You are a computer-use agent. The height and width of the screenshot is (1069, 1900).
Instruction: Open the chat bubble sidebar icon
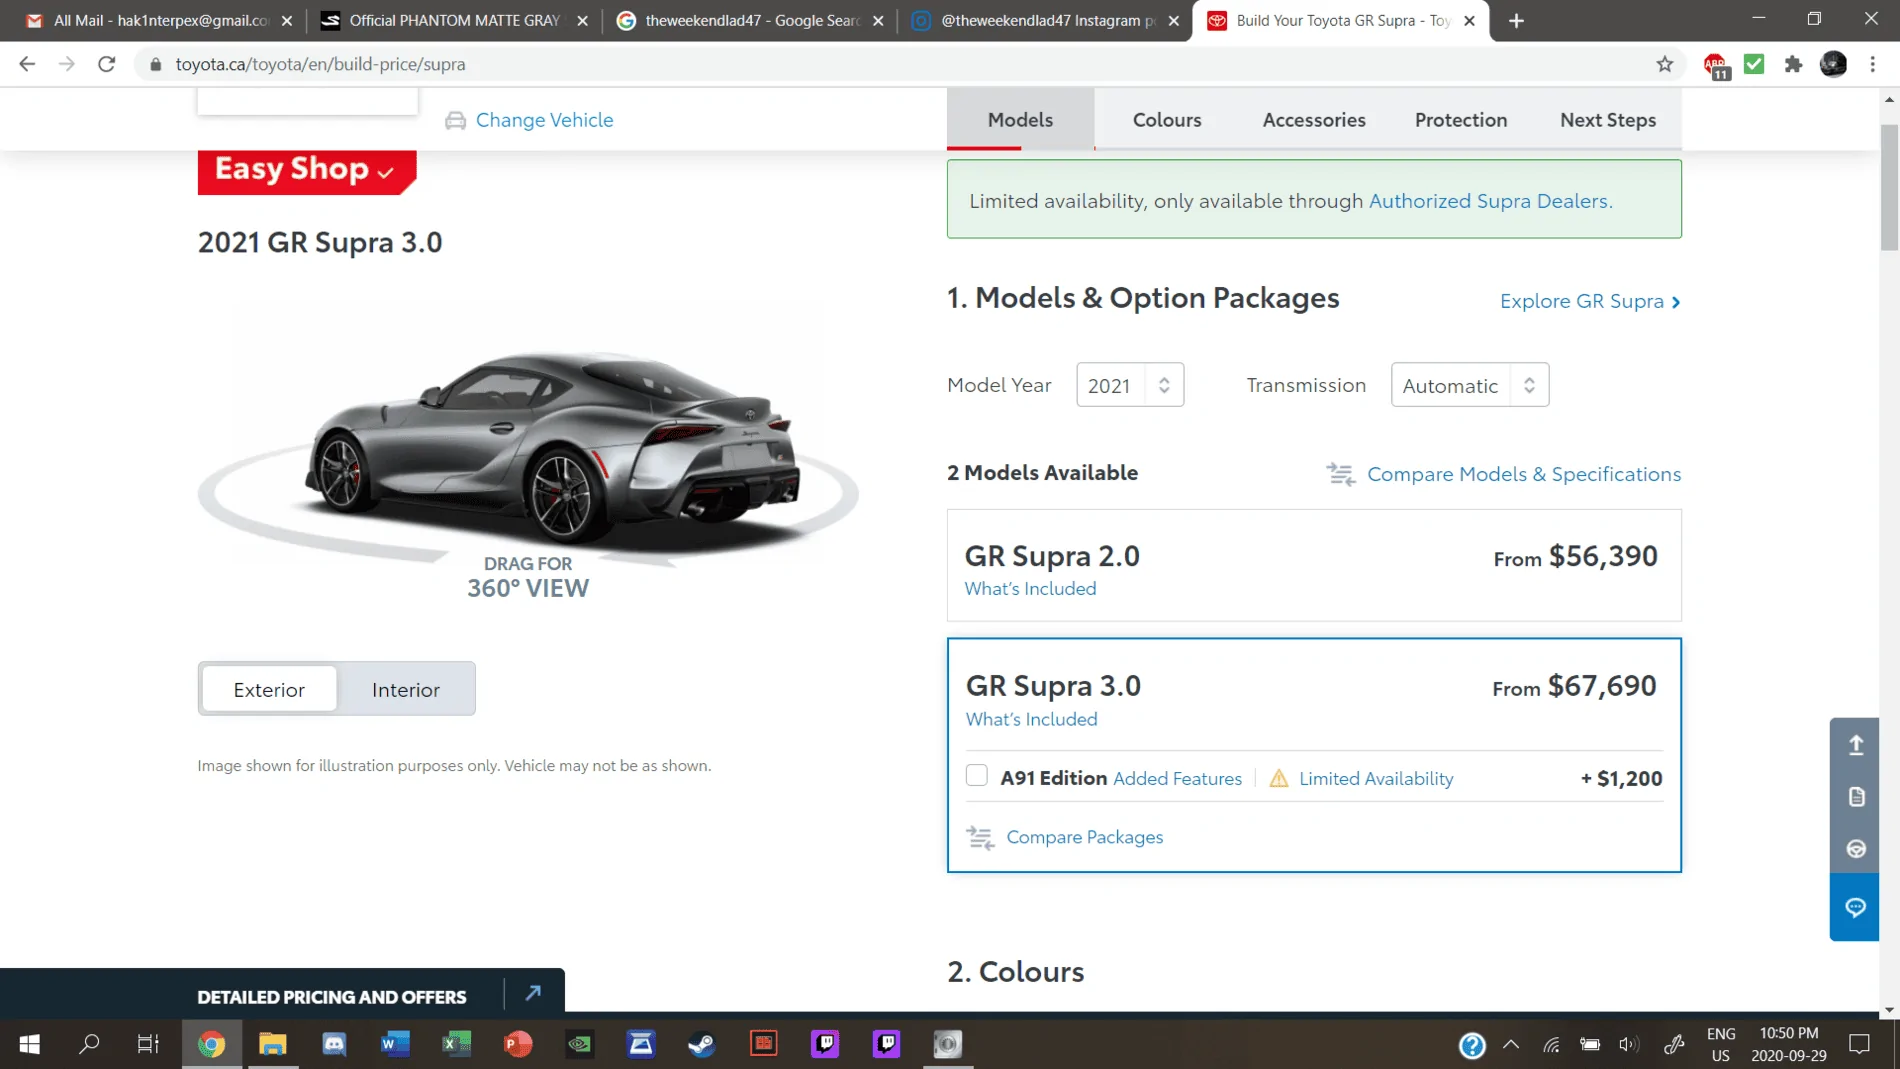coord(1855,907)
